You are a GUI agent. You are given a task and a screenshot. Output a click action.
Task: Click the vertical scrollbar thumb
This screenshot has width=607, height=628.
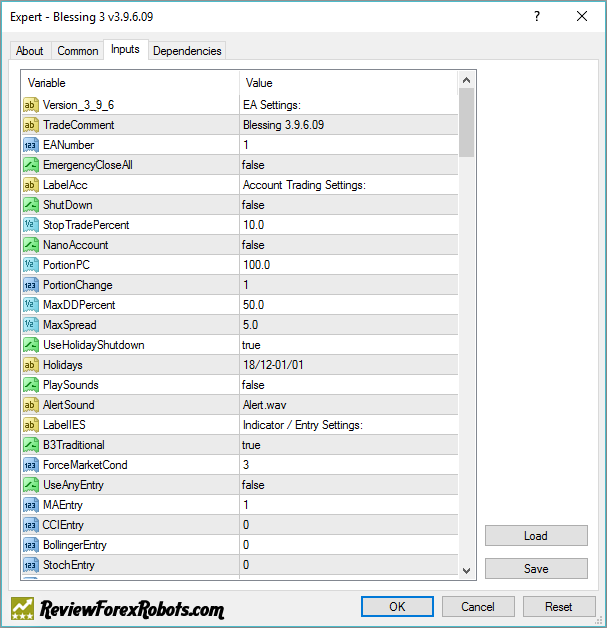[466, 123]
